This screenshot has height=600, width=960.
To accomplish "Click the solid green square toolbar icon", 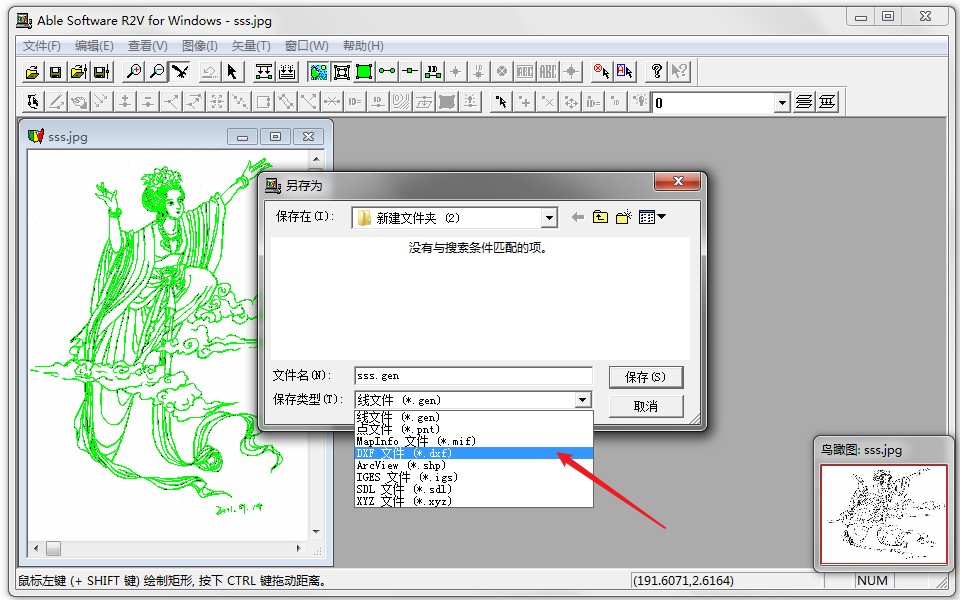I will 364,72.
